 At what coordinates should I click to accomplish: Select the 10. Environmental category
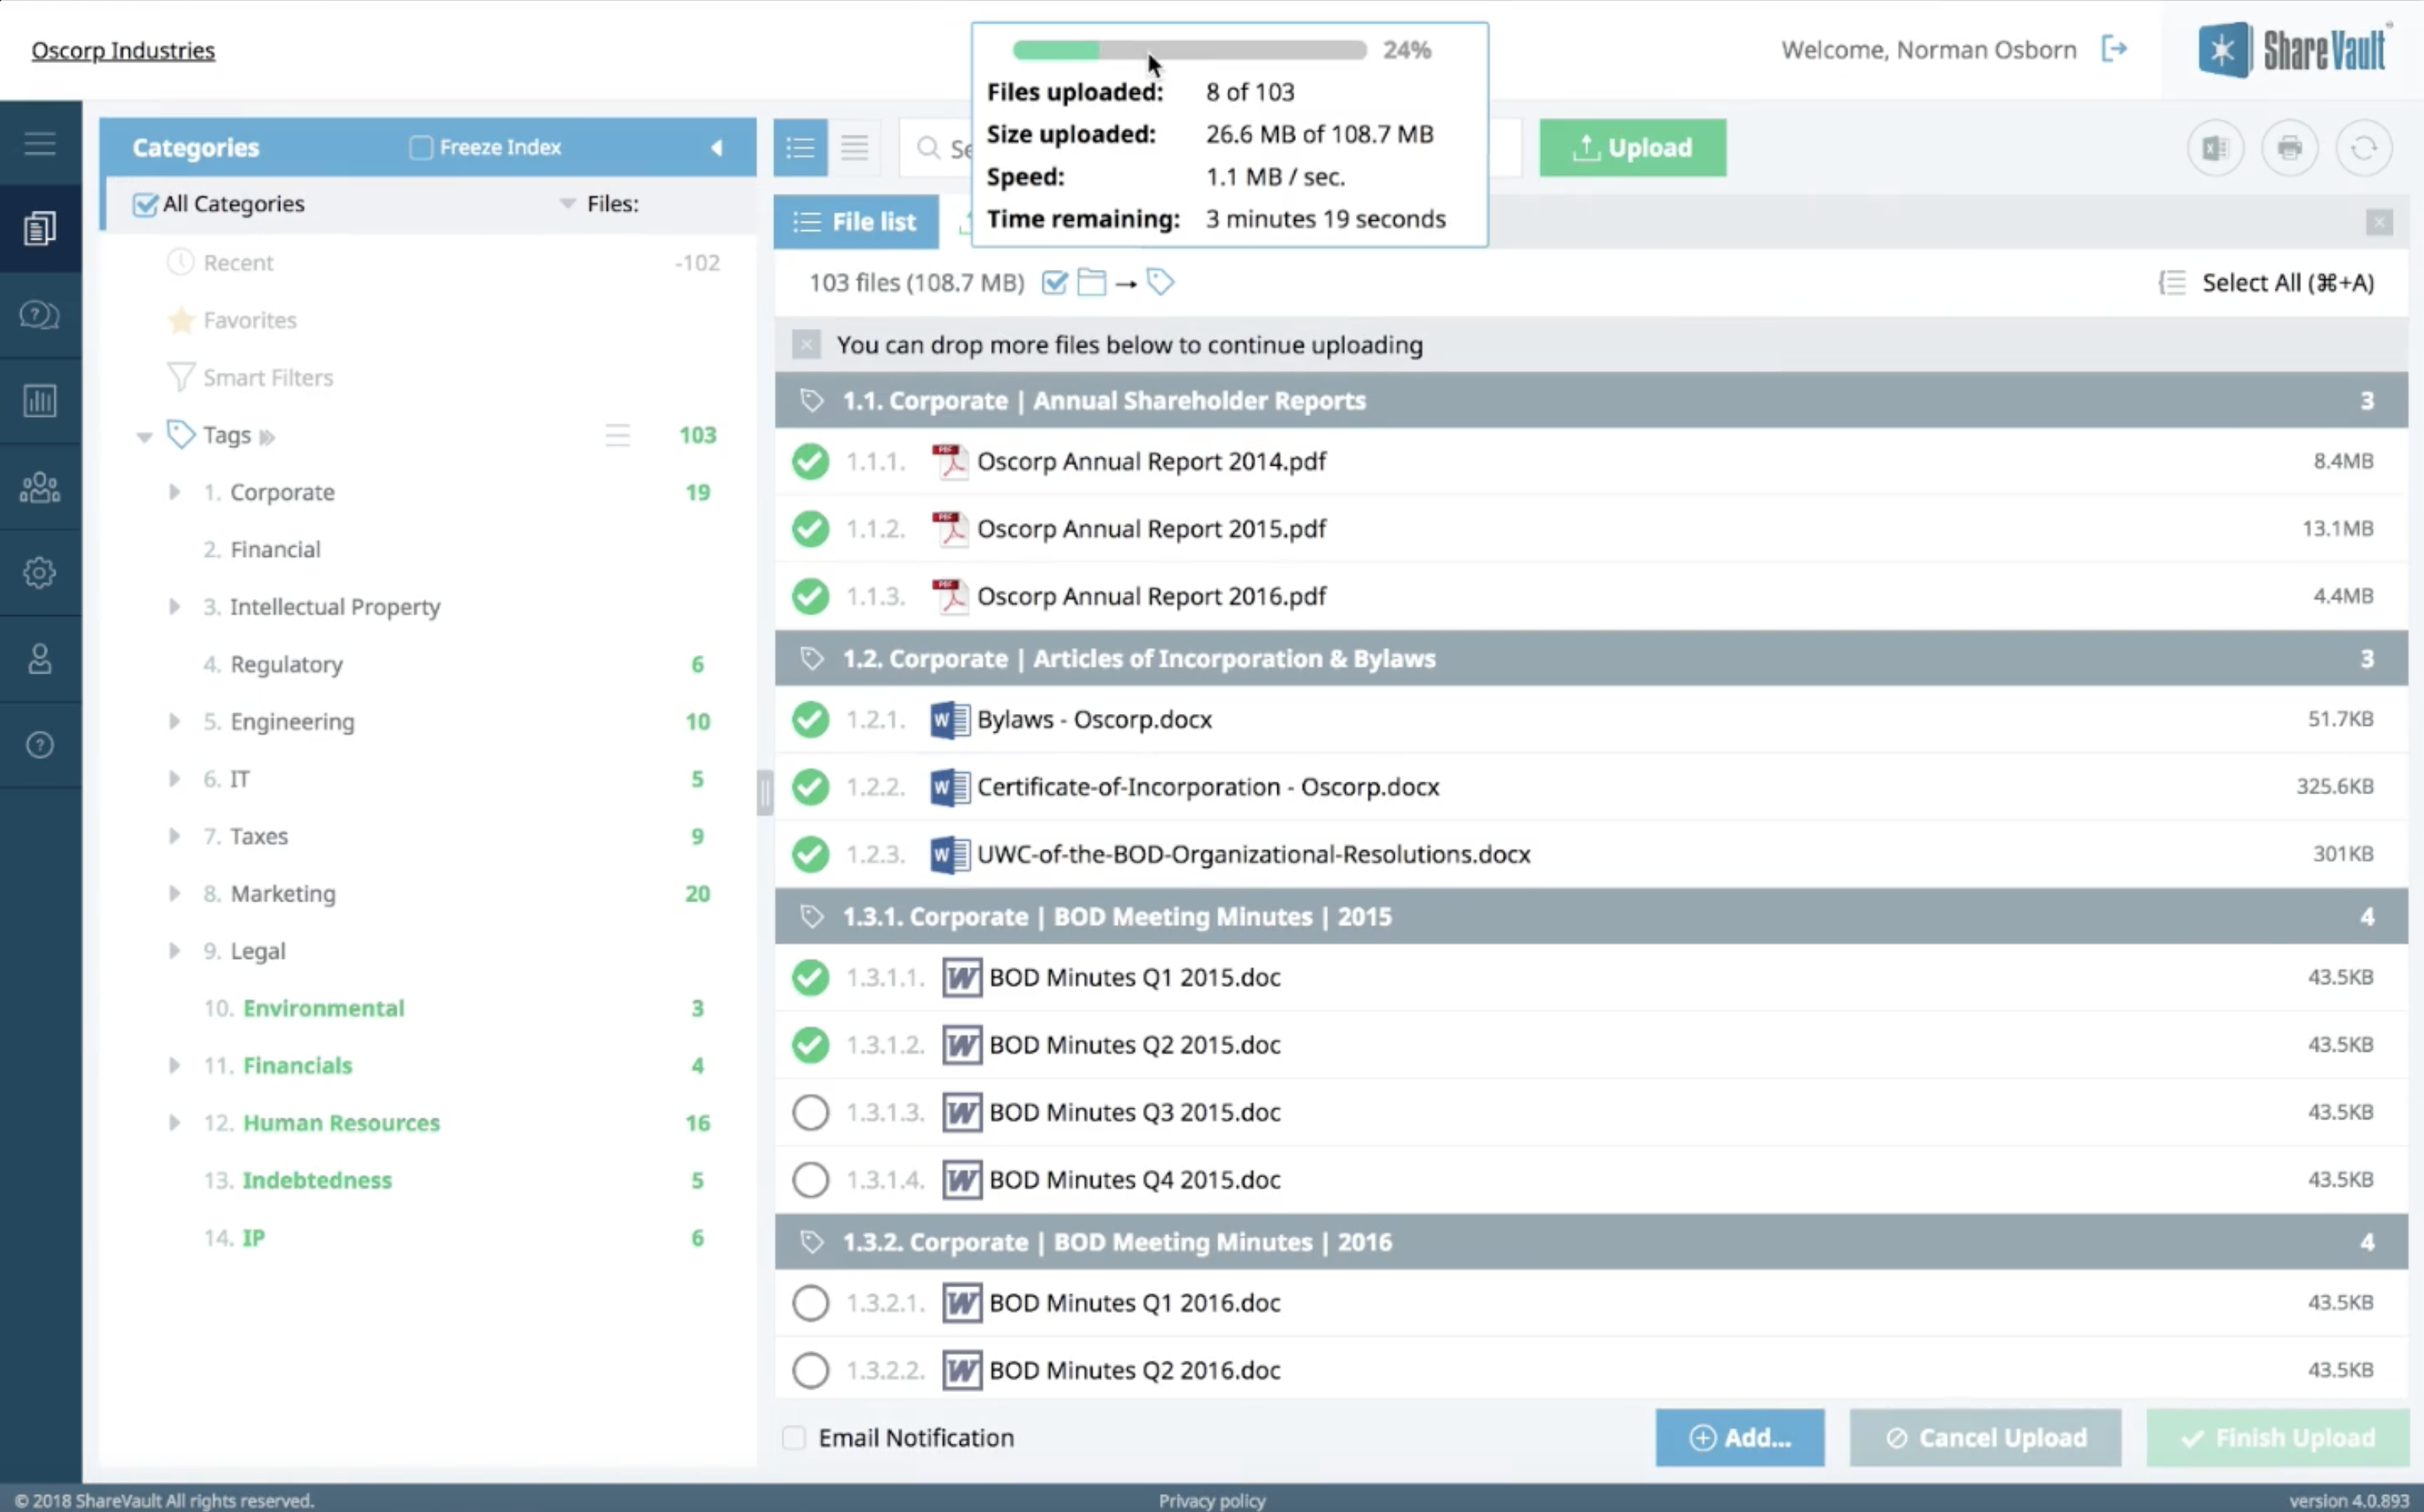point(323,1008)
